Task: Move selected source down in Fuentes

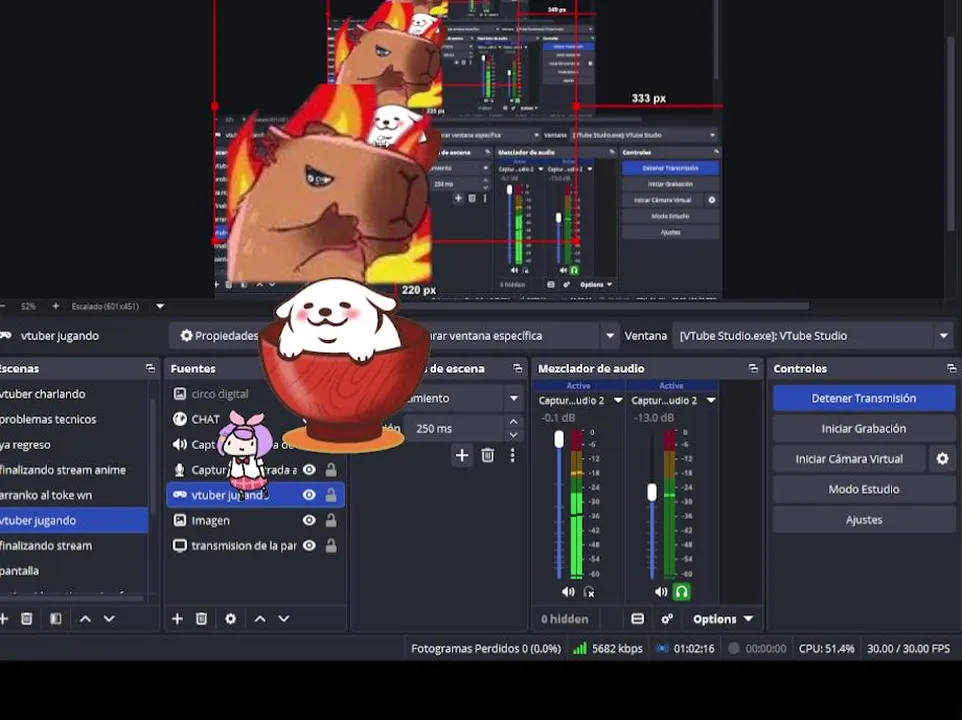Action: [283, 619]
